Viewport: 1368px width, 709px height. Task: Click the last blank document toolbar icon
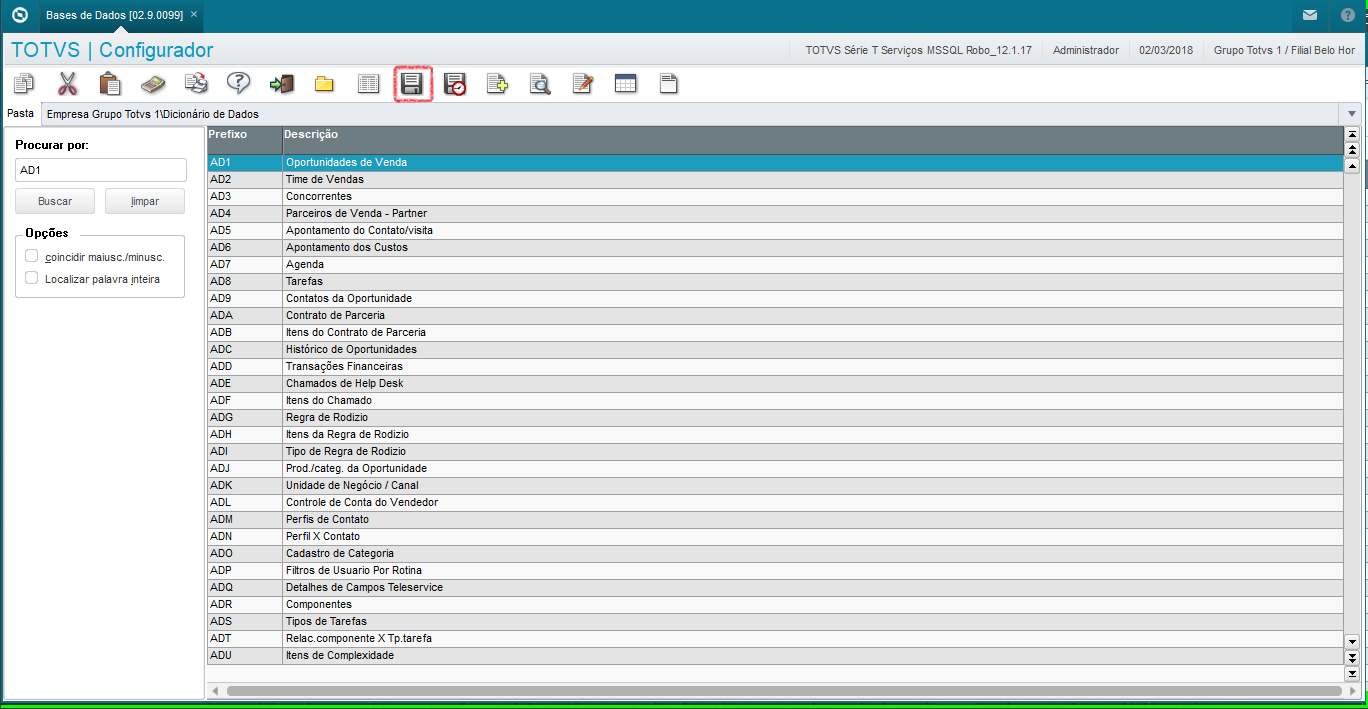(x=668, y=84)
